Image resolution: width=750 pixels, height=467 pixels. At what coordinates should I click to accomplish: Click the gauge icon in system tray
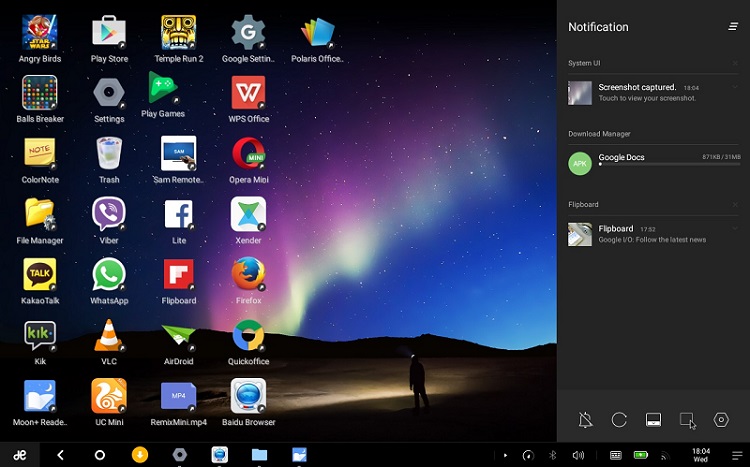[528, 456]
